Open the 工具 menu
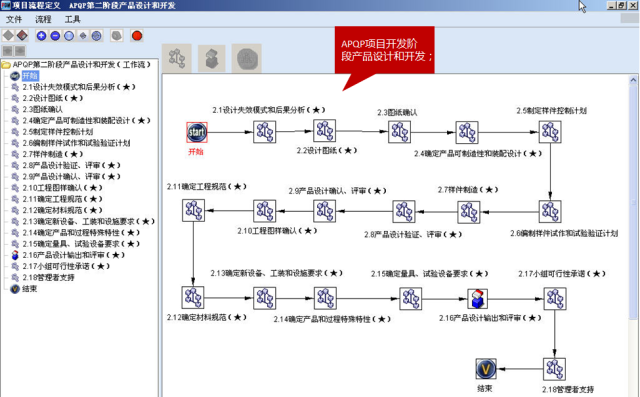The image size is (640, 397). click(72, 19)
